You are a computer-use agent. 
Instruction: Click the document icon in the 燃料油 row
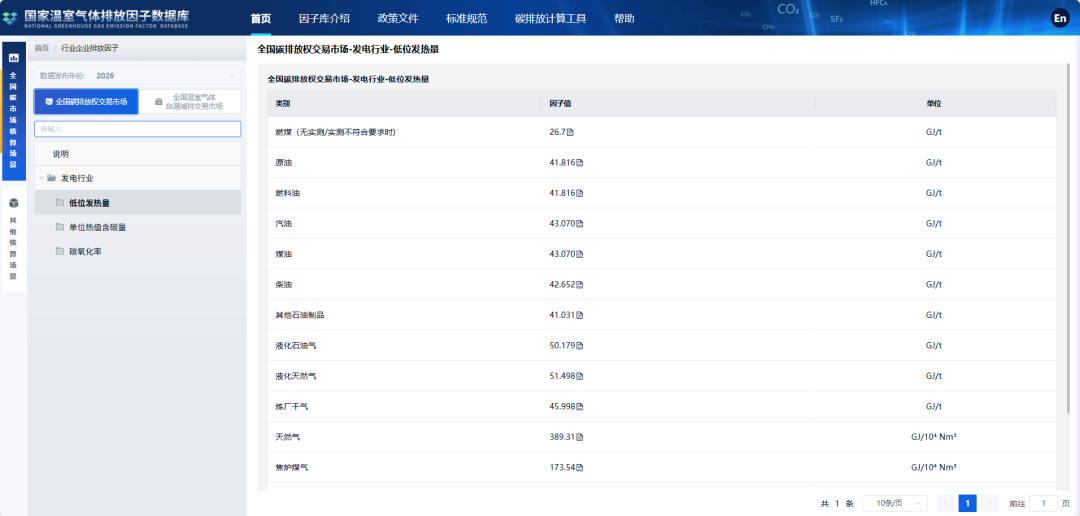point(580,194)
